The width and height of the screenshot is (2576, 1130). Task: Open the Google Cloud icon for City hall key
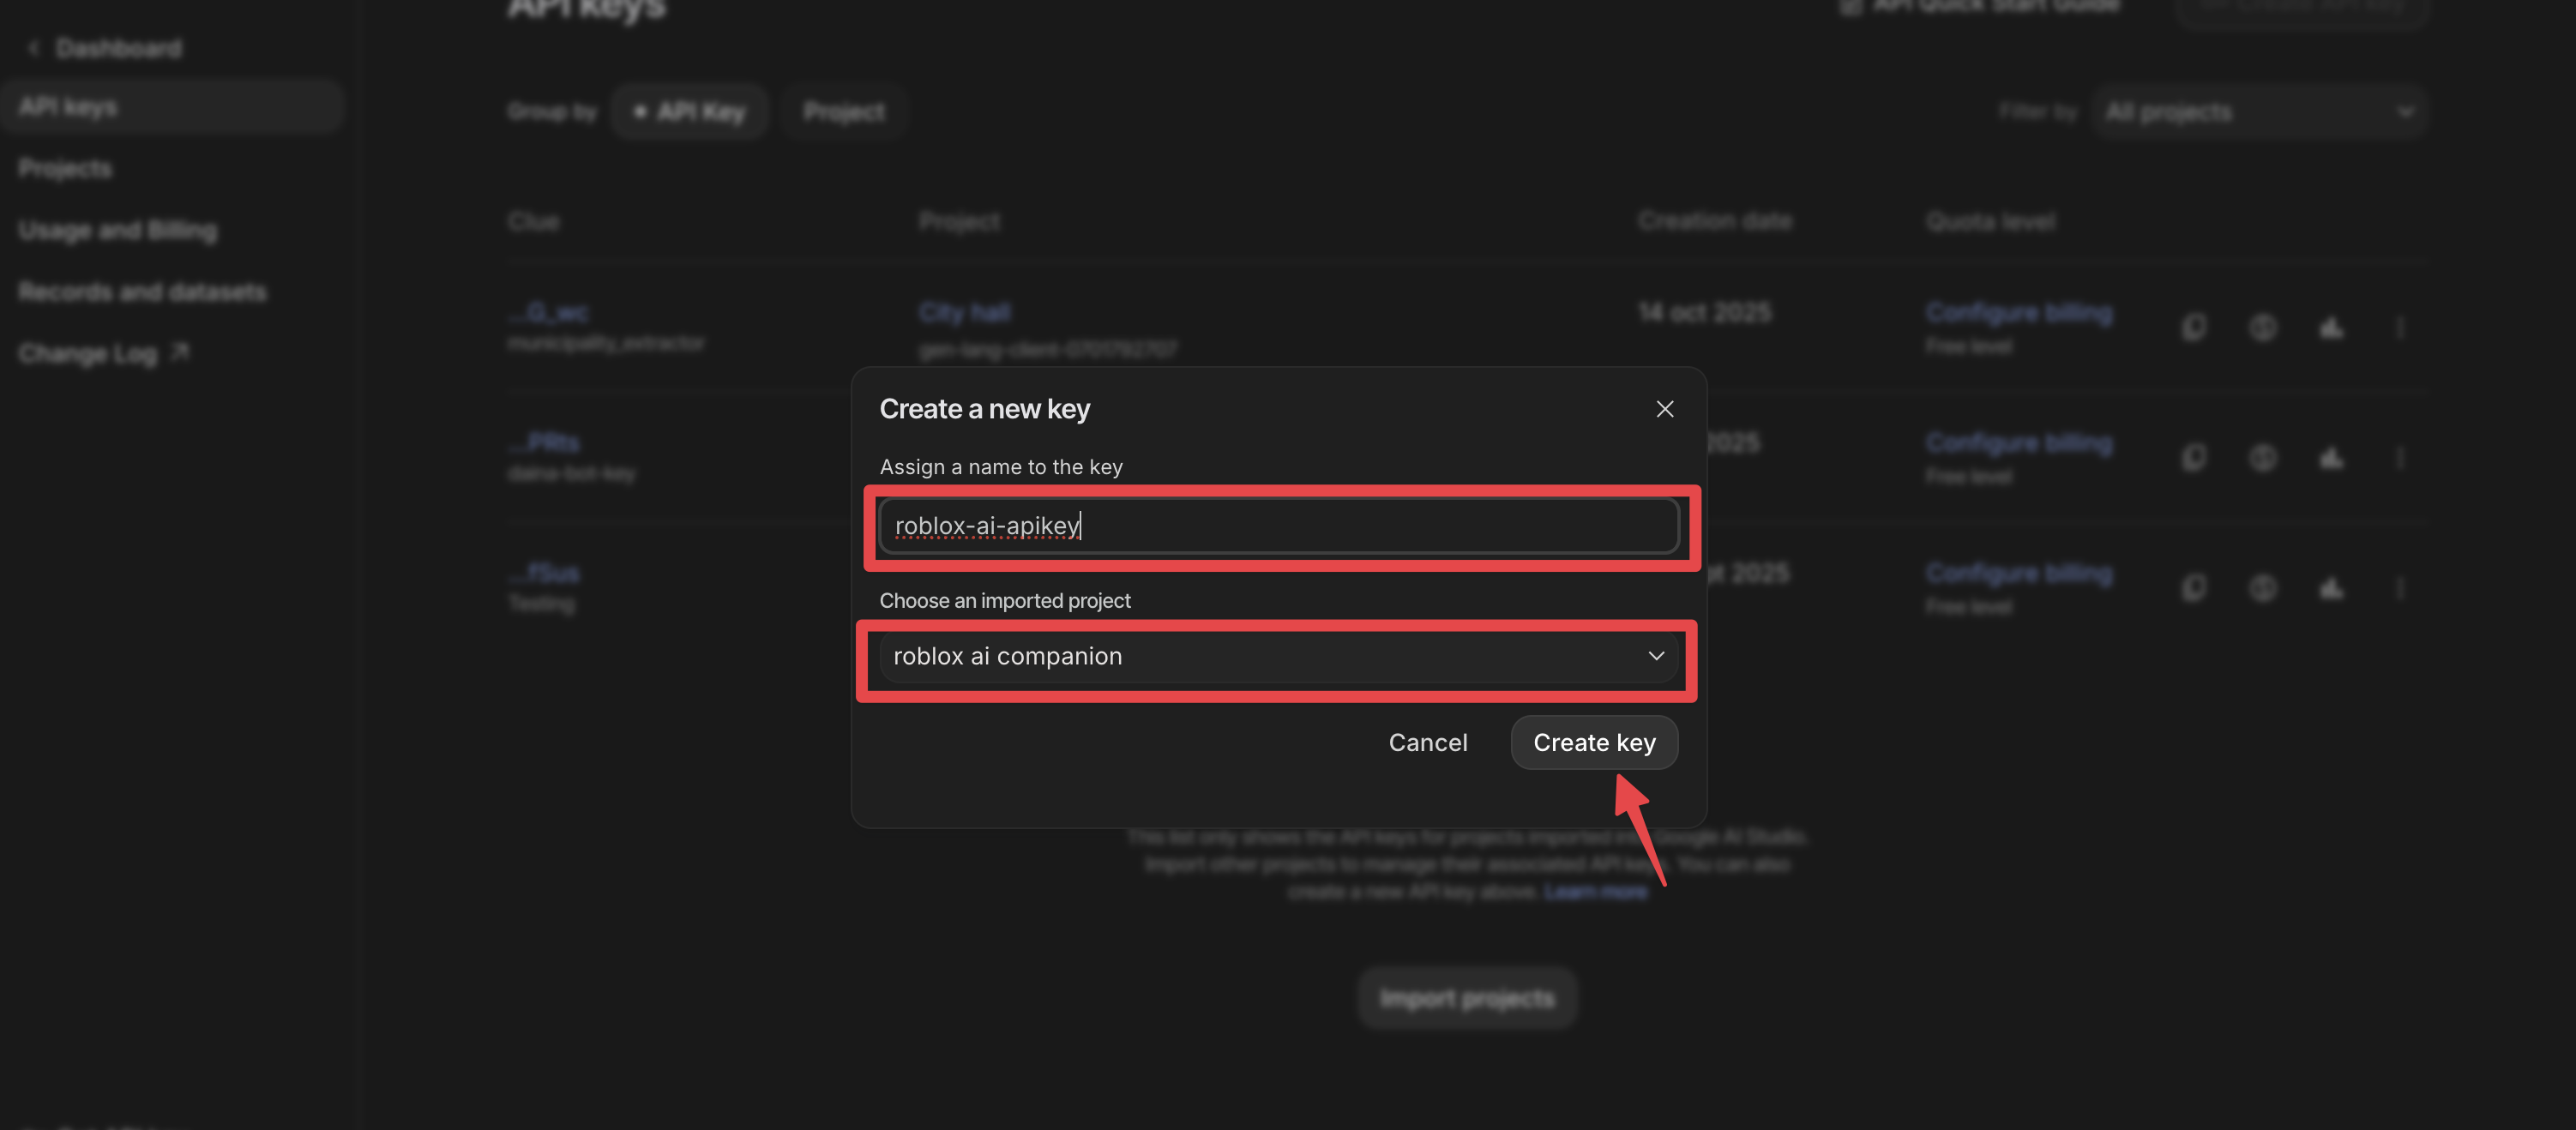pyautogui.click(x=2330, y=327)
